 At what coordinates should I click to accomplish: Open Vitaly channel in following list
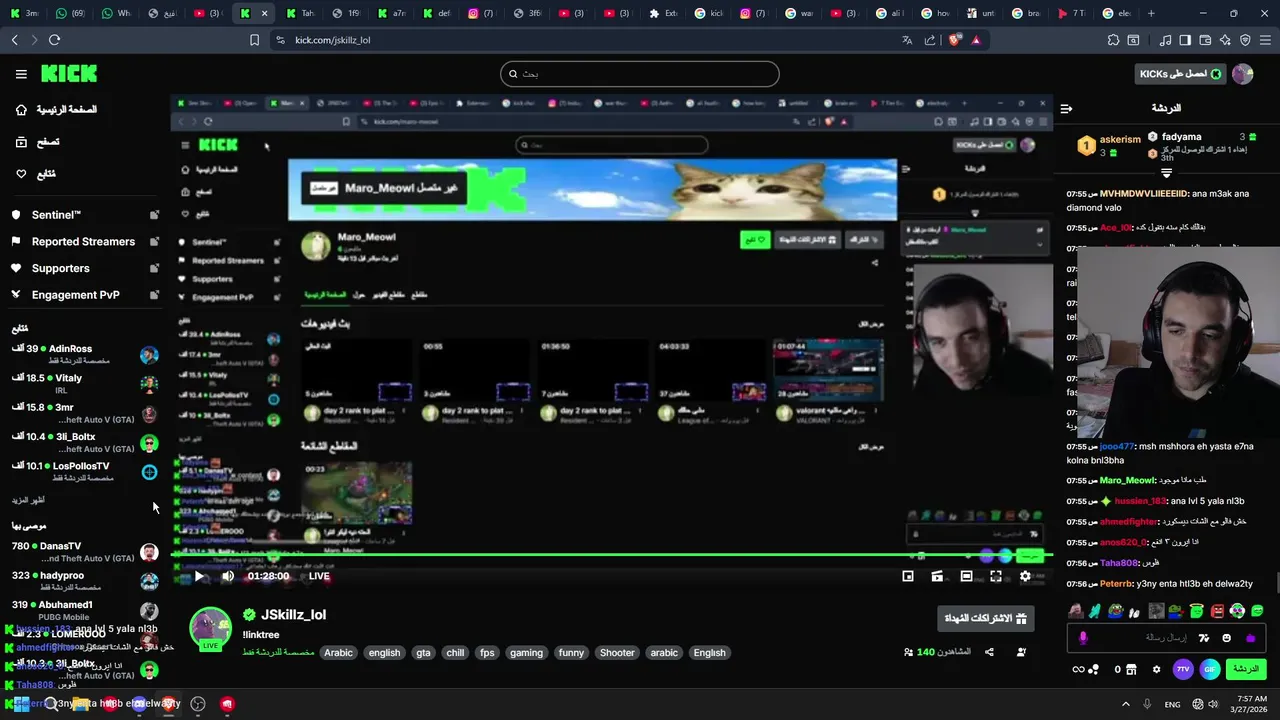pos(85,384)
